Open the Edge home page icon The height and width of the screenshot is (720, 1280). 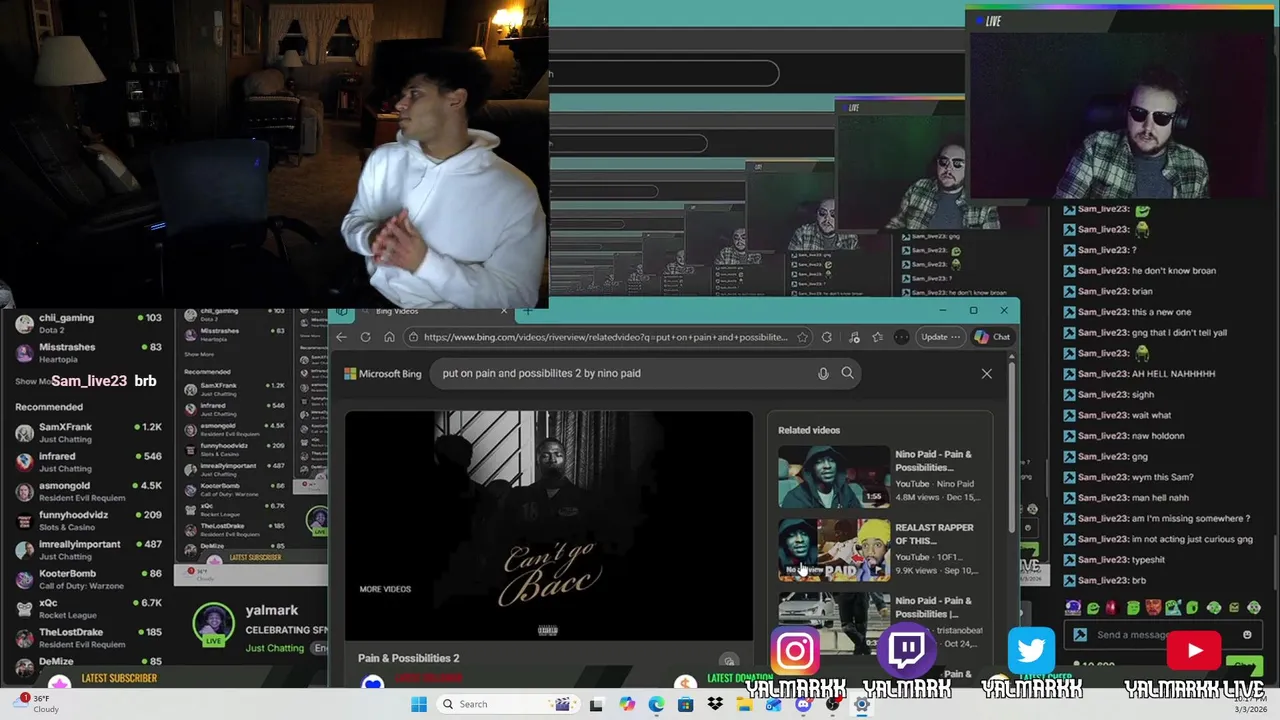(x=389, y=337)
